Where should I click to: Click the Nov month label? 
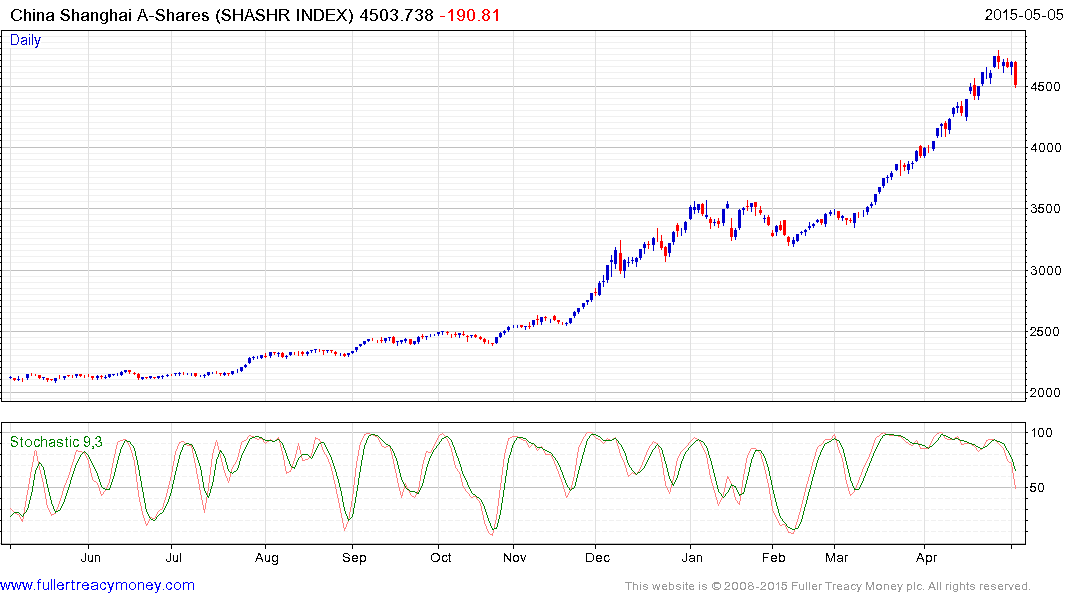tap(515, 558)
